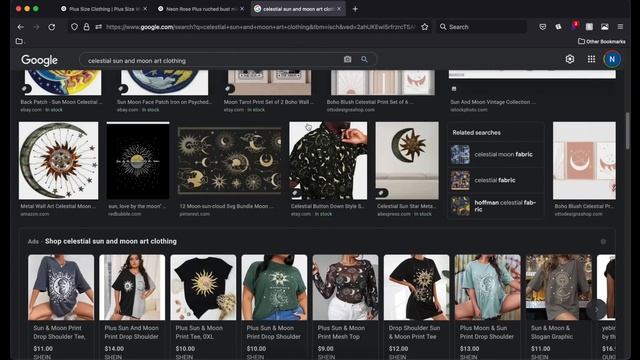Bookmark this page with the star
Image resolution: width=640 pixels, height=360 pixels.
coord(424,27)
